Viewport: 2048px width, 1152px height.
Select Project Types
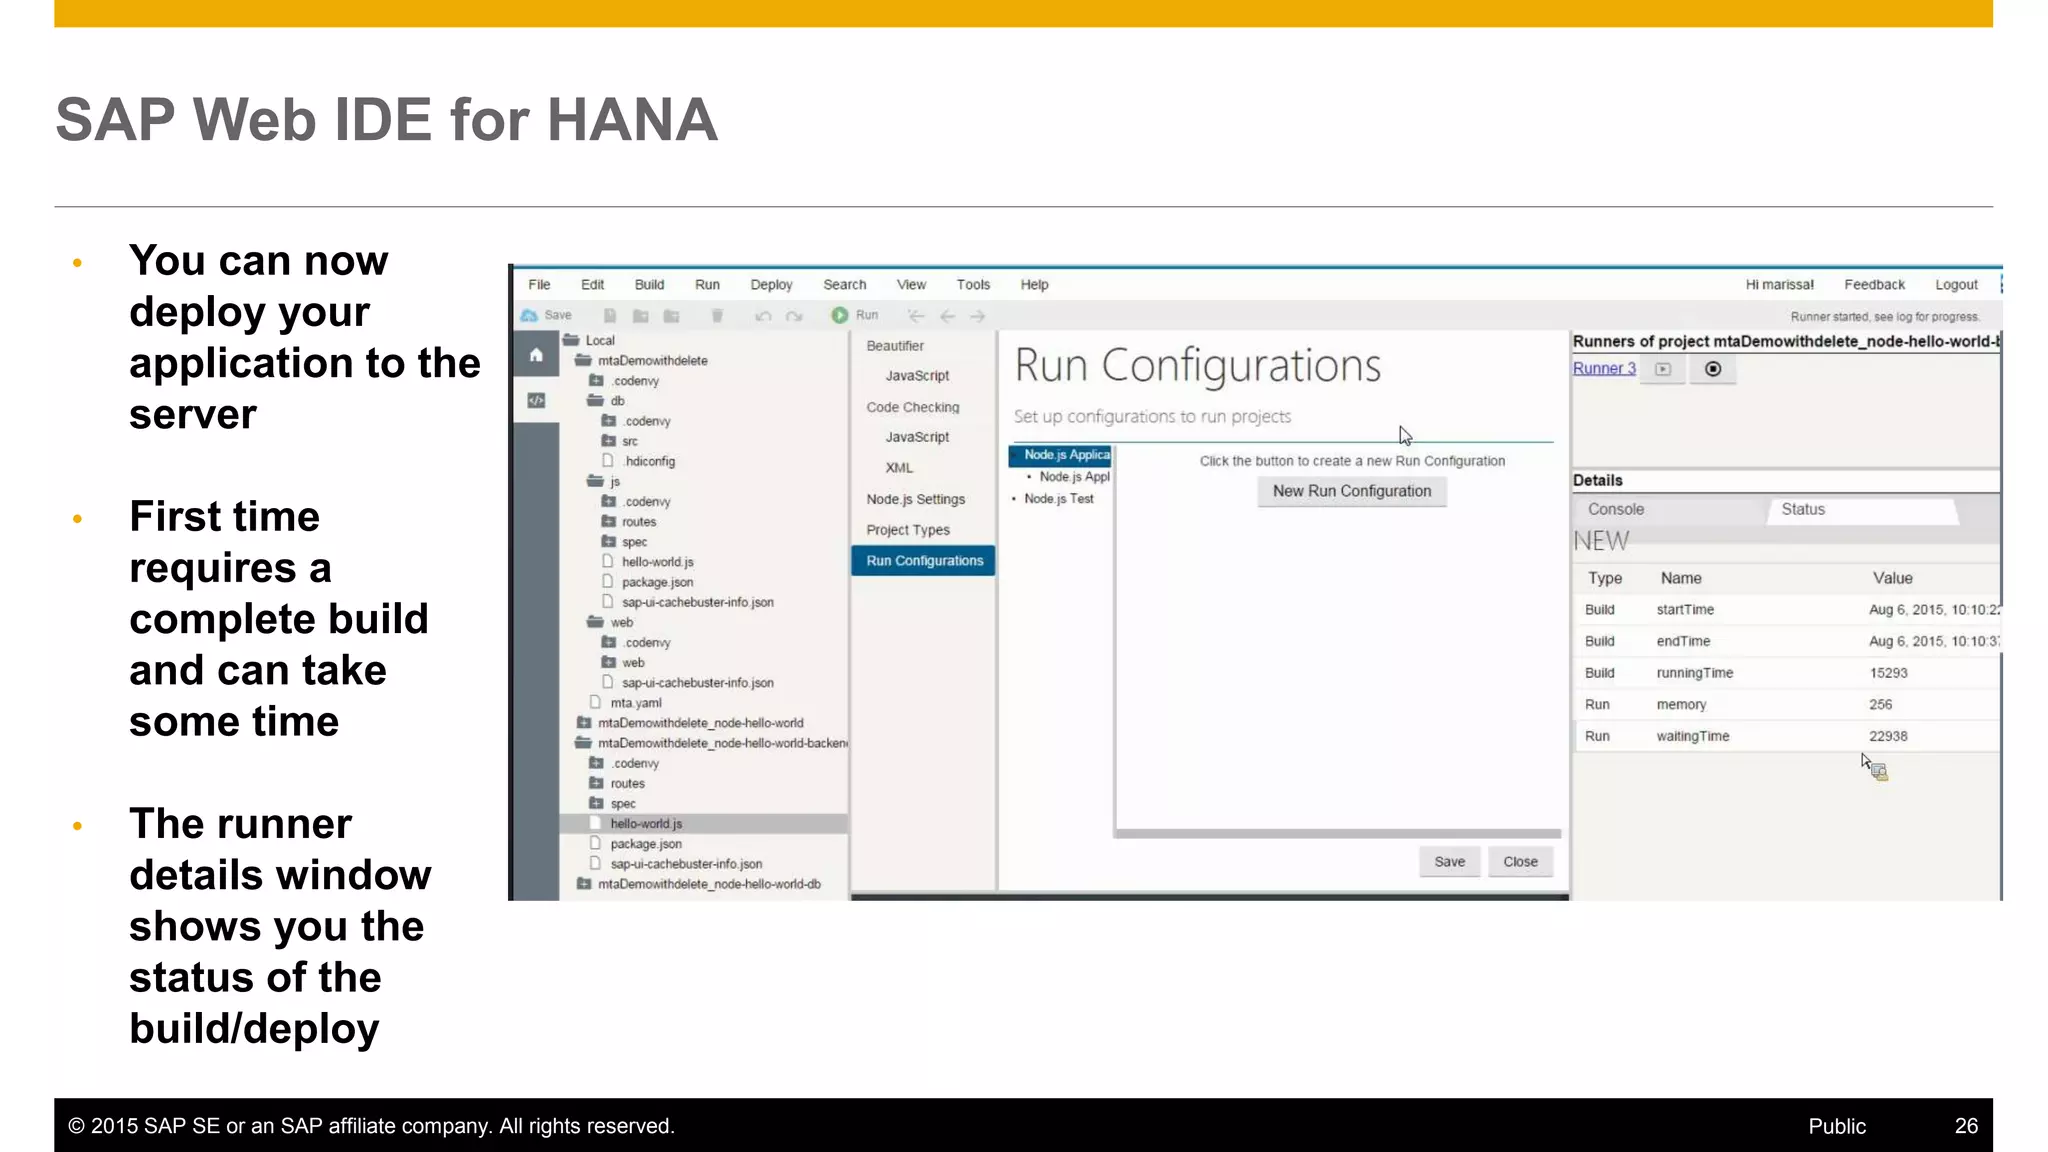[908, 530]
